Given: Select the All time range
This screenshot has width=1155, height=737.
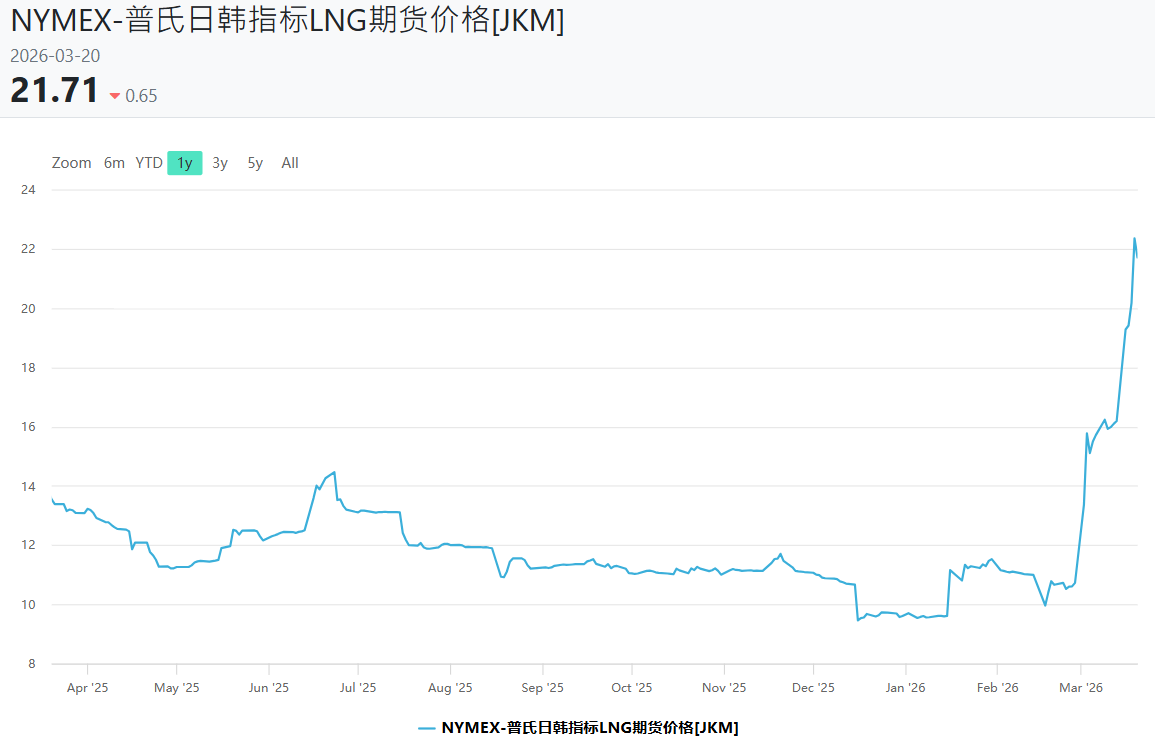Looking at the screenshot, I should point(289,162).
